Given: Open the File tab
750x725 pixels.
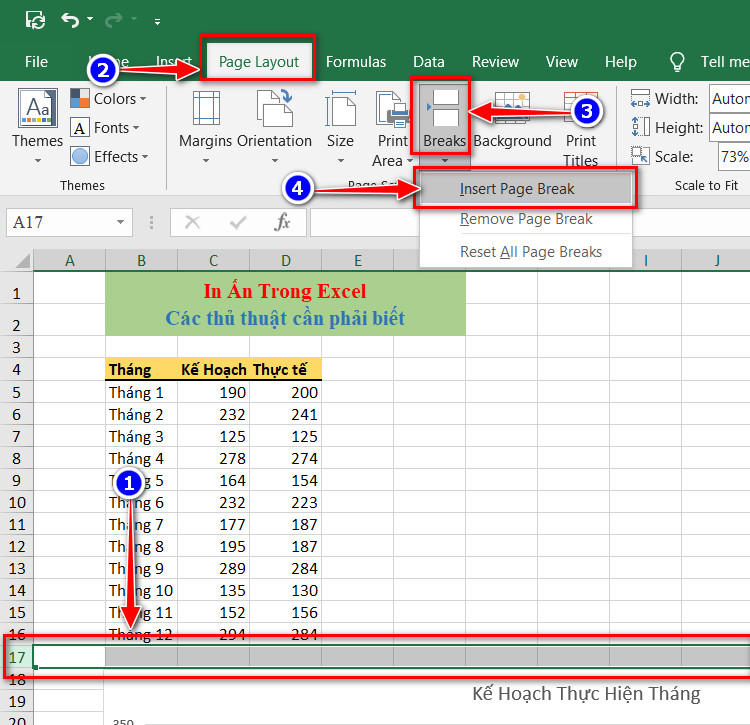Looking at the screenshot, I should [36, 62].
